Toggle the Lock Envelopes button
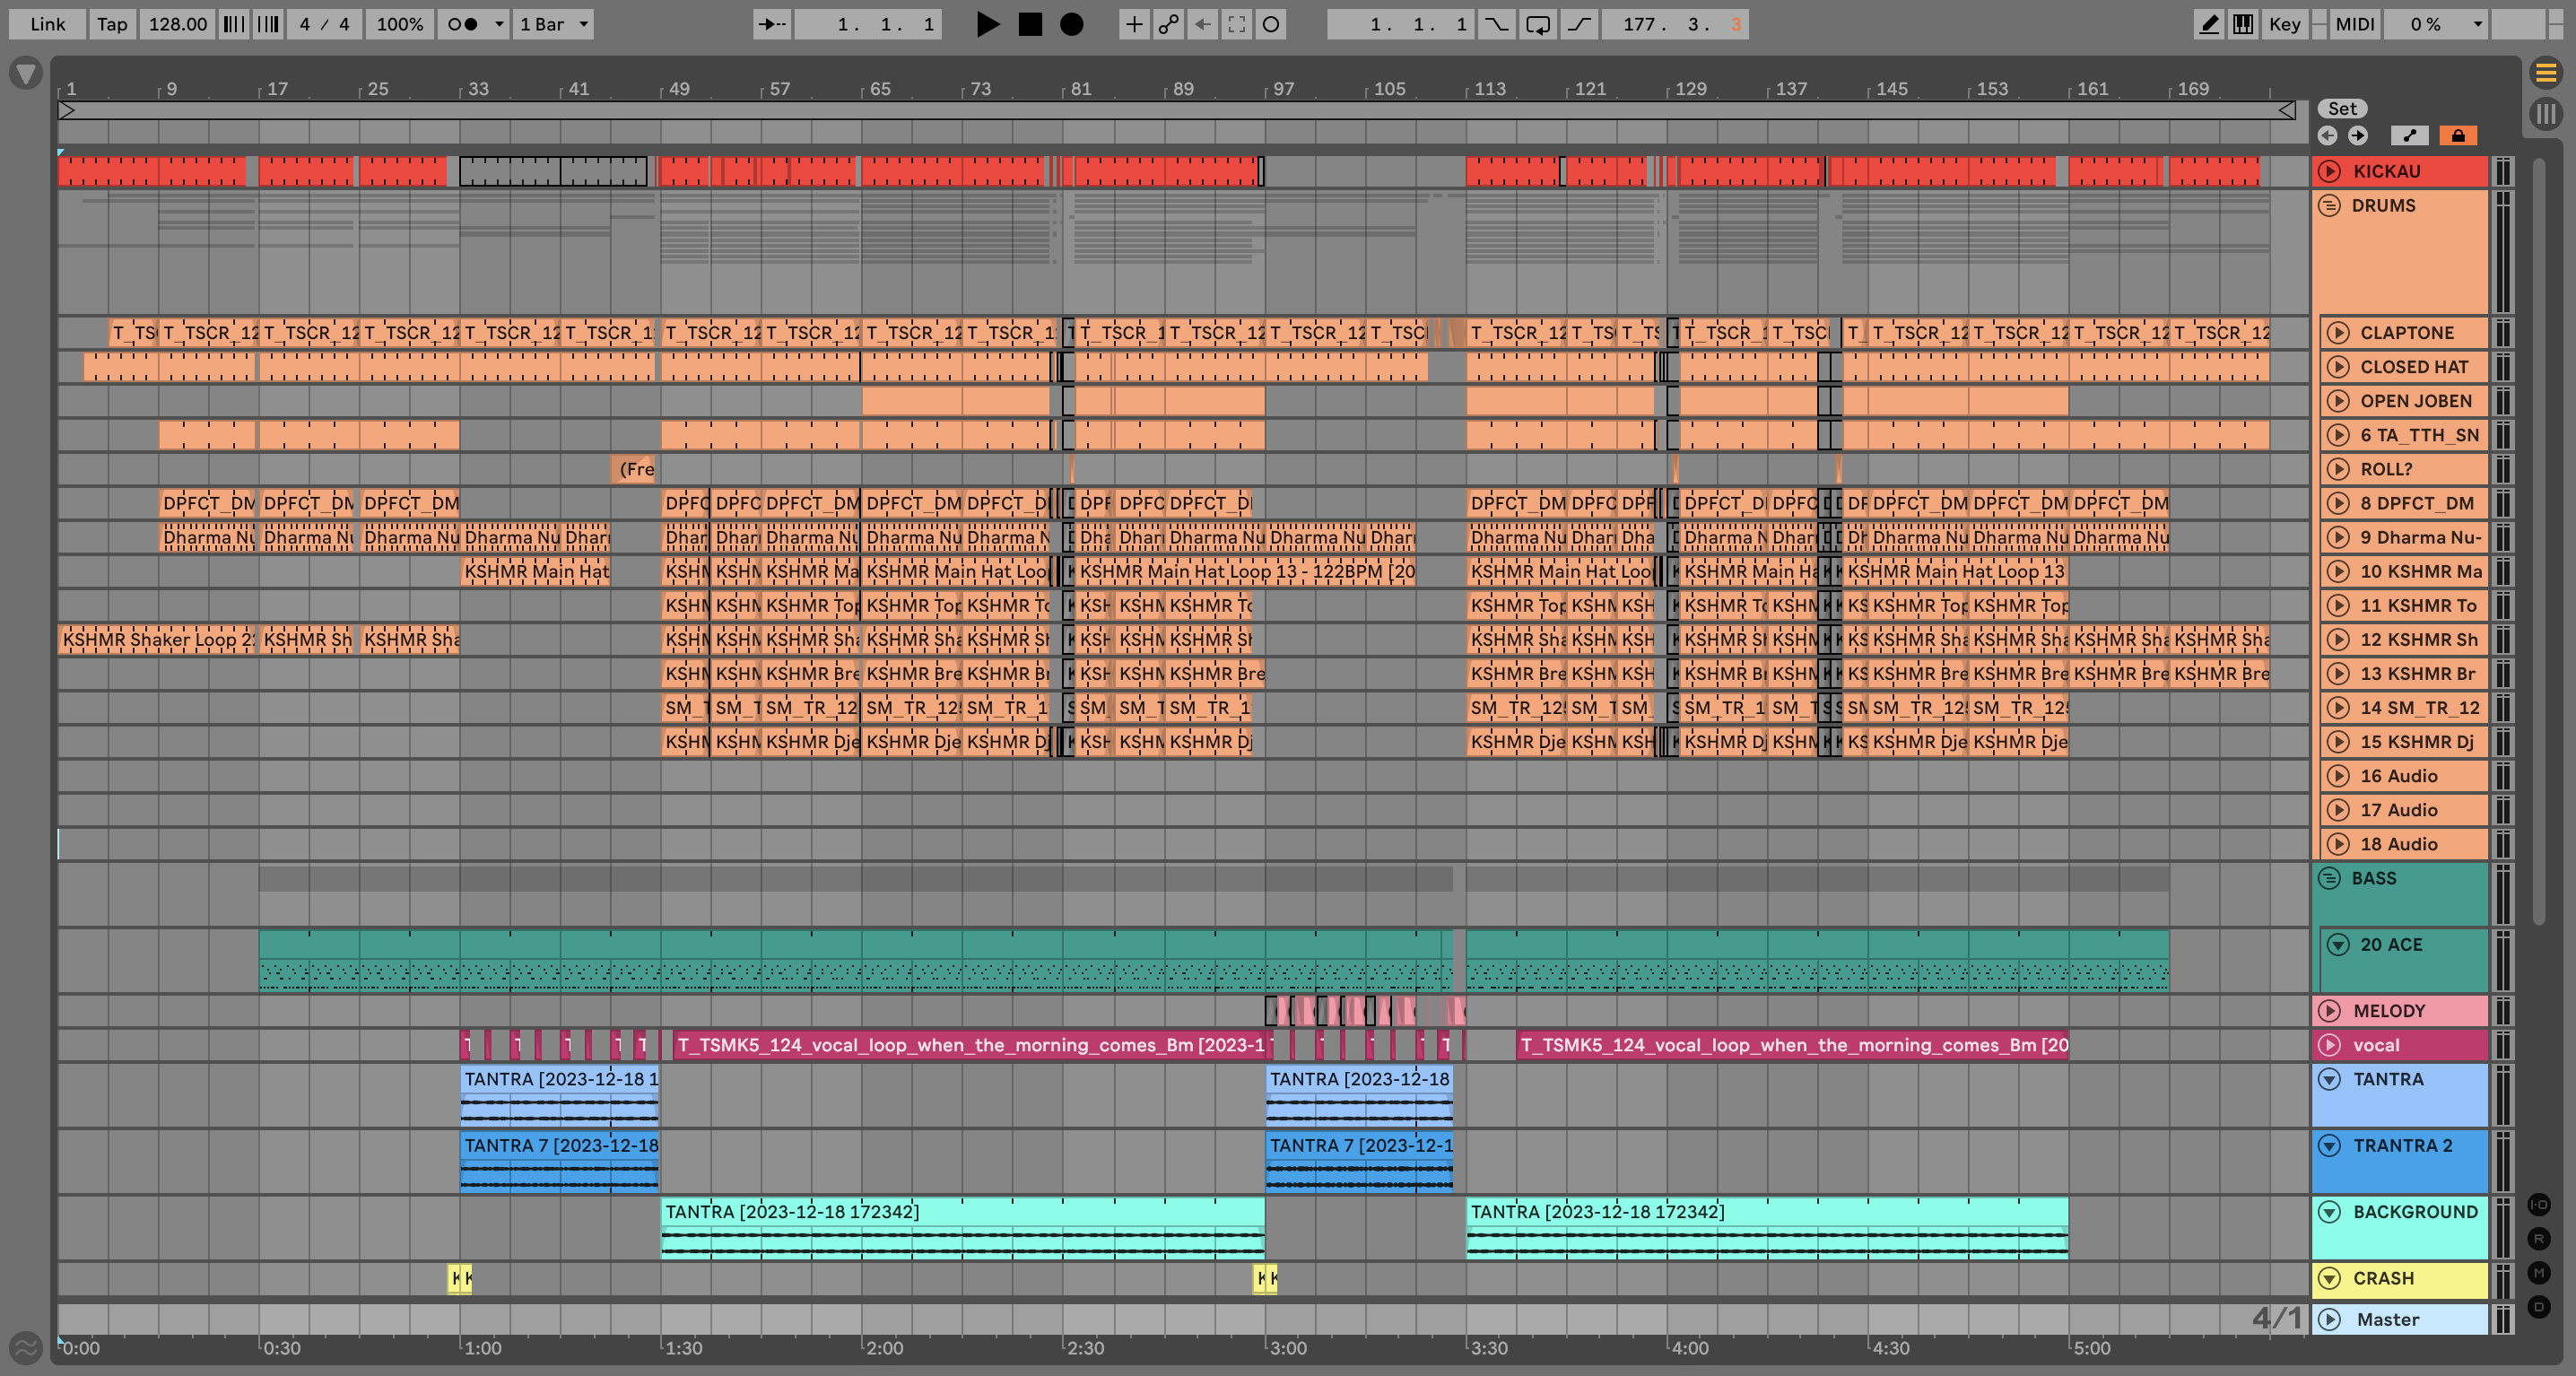Screen dimensions: 2576x1376 pyautogui.click(x=2458, y=135)
